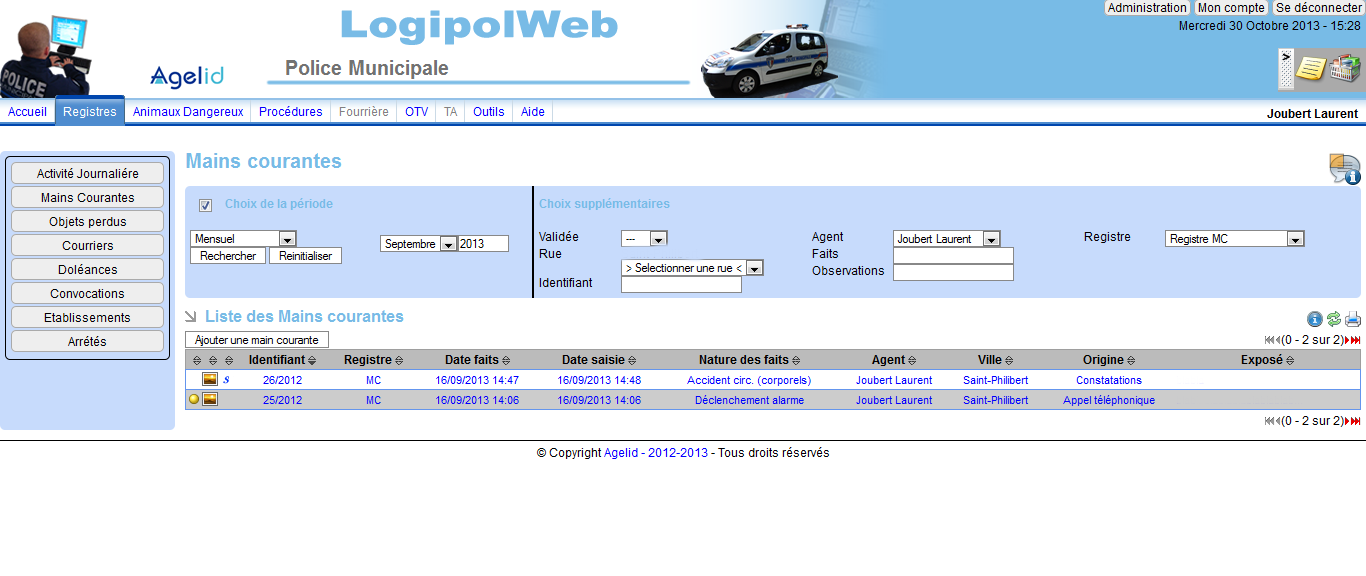Click the blue S marker on row 26/2012
Viewport: 1366px width, 576px height.
[226, 380]
